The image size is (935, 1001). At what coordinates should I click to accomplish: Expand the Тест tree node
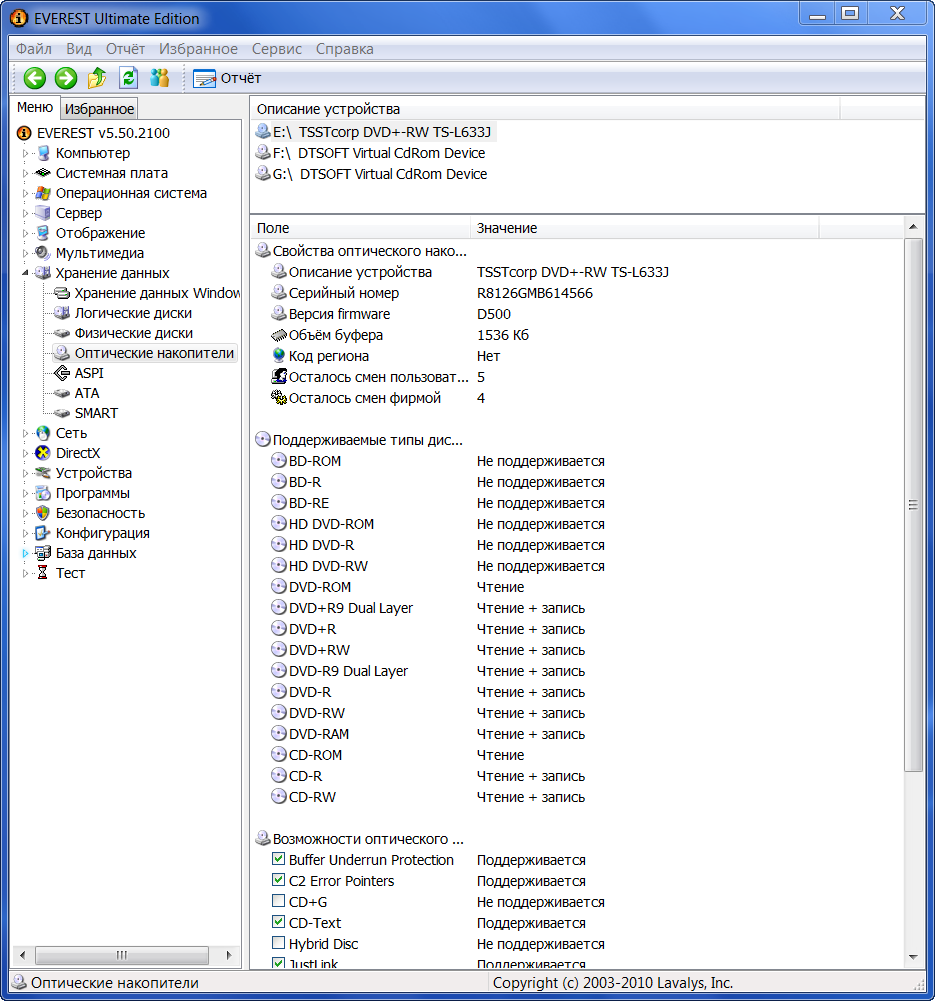(x=26, y=573)
